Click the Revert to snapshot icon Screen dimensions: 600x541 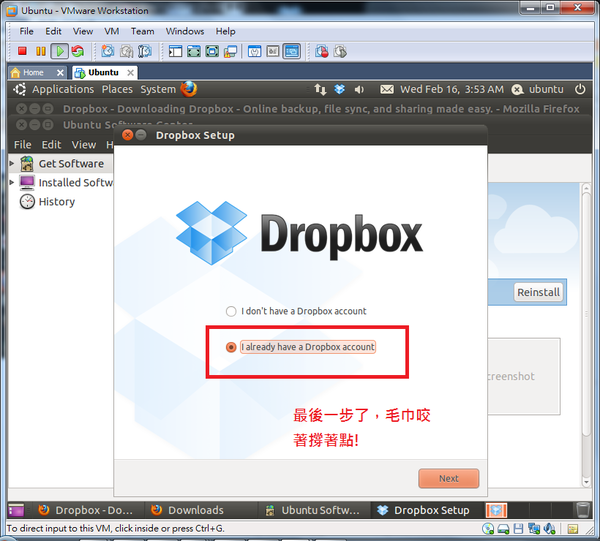126,51
